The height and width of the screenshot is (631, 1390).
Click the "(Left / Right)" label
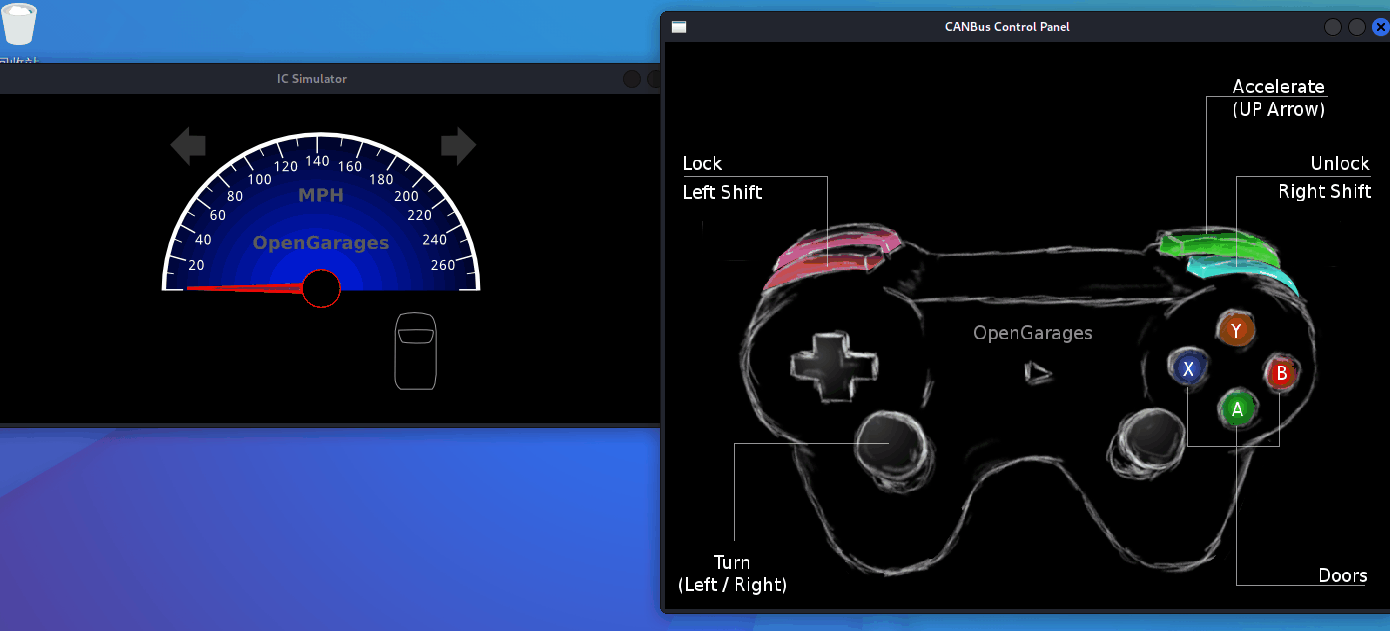732,585
